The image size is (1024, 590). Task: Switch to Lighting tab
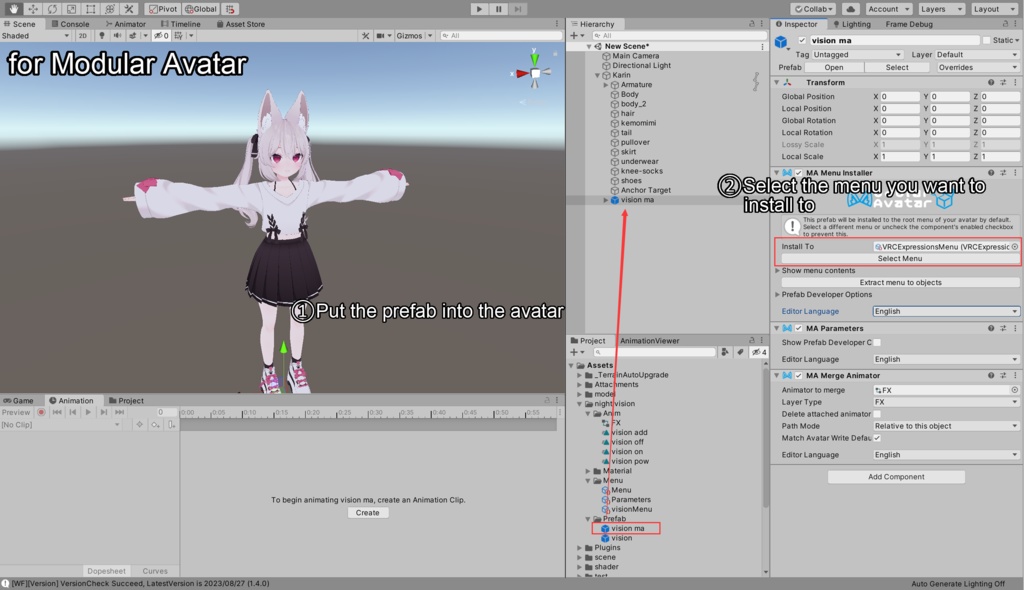[852, 24]
